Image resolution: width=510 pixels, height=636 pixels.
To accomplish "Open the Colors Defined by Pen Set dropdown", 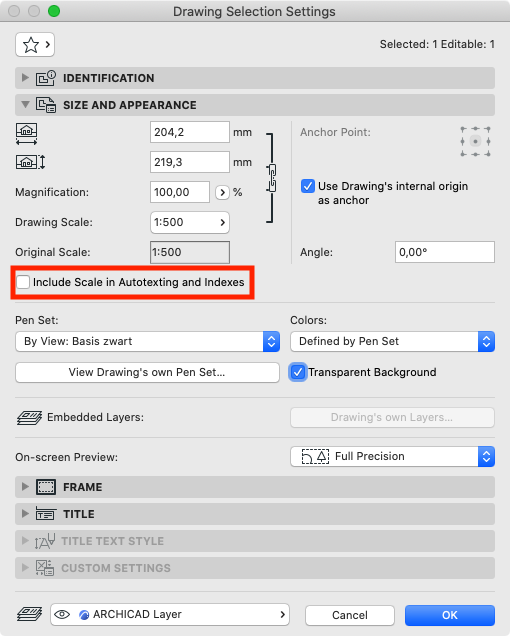I will pyautogui.click(x=392, y=342).
